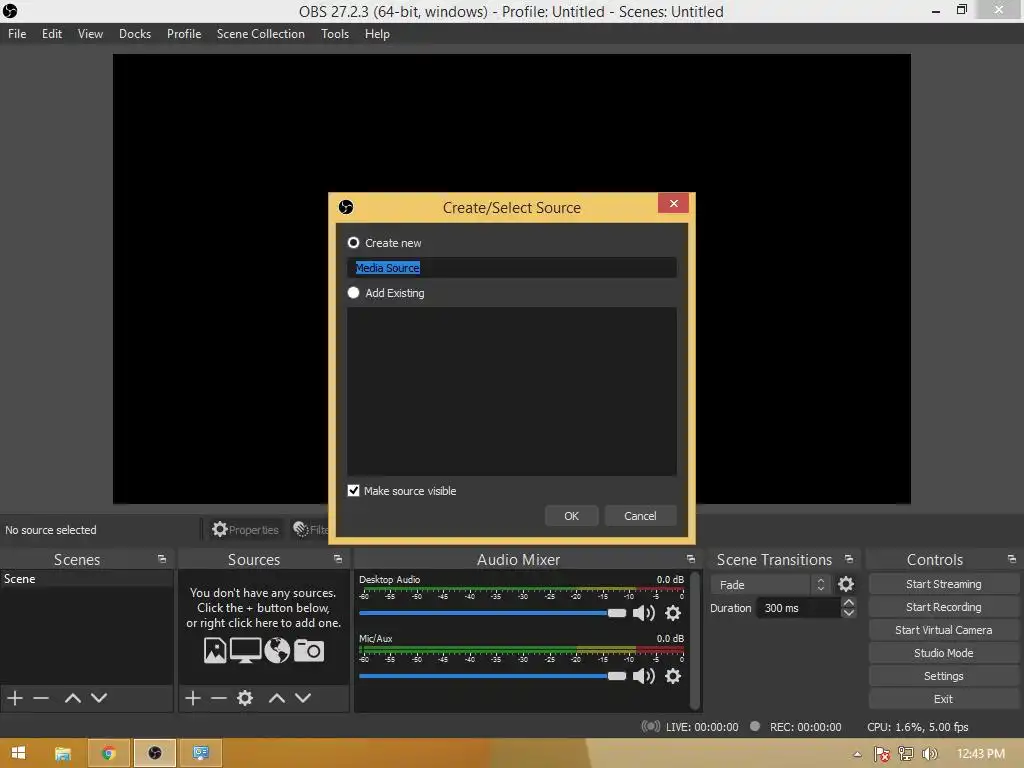Open the Profile menu
Viewport: 1024px width, 768px height.
(184, 34)
